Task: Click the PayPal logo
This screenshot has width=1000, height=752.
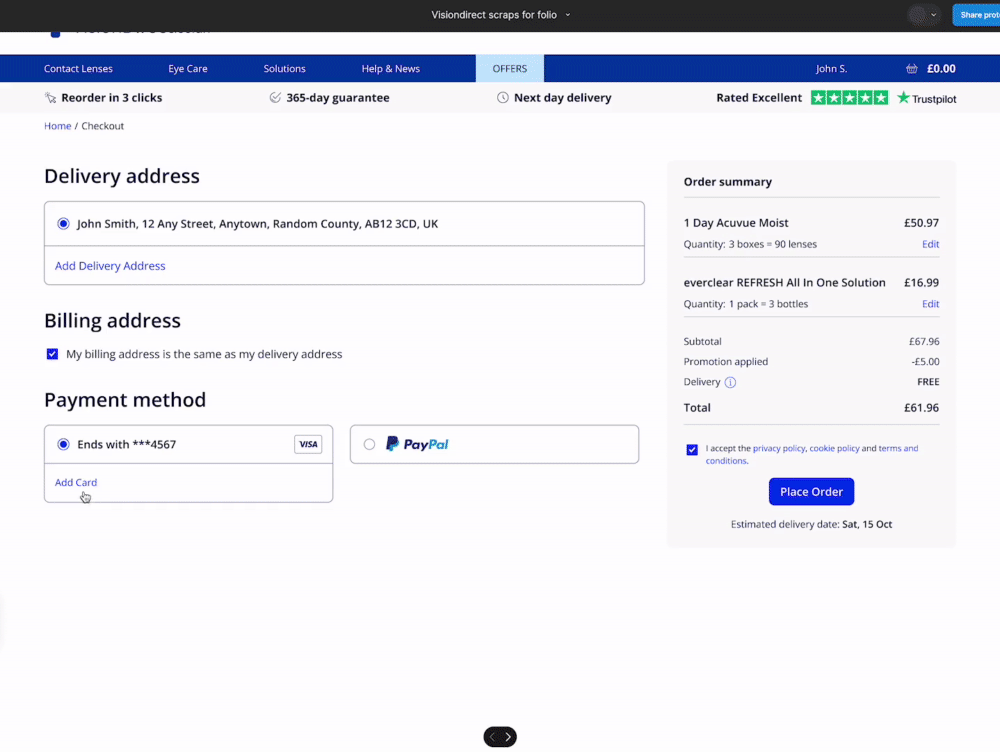Action: [x=417, y=444]
